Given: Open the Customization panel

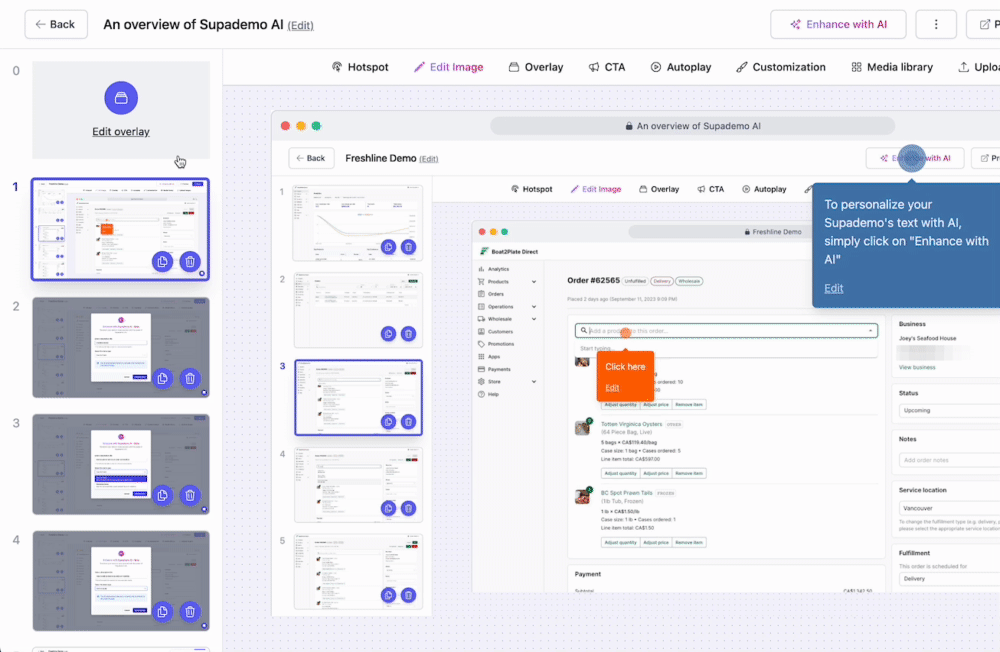Looking at the screenshot, I should click(x=781, y=67).
